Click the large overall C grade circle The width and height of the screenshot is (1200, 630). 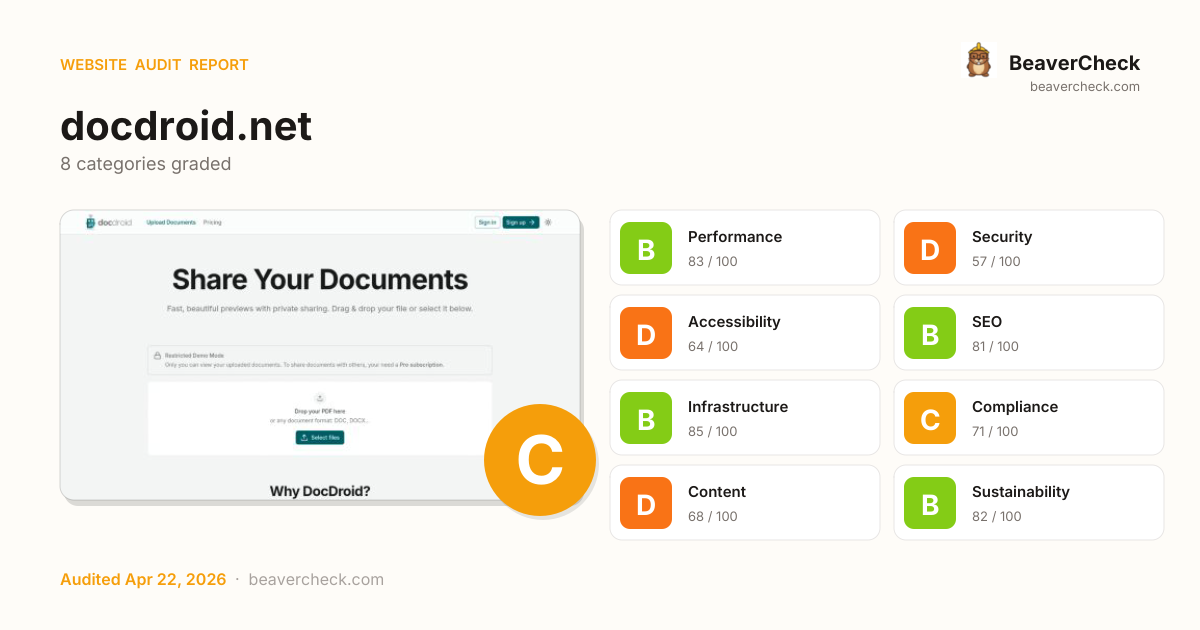point(540,460)
